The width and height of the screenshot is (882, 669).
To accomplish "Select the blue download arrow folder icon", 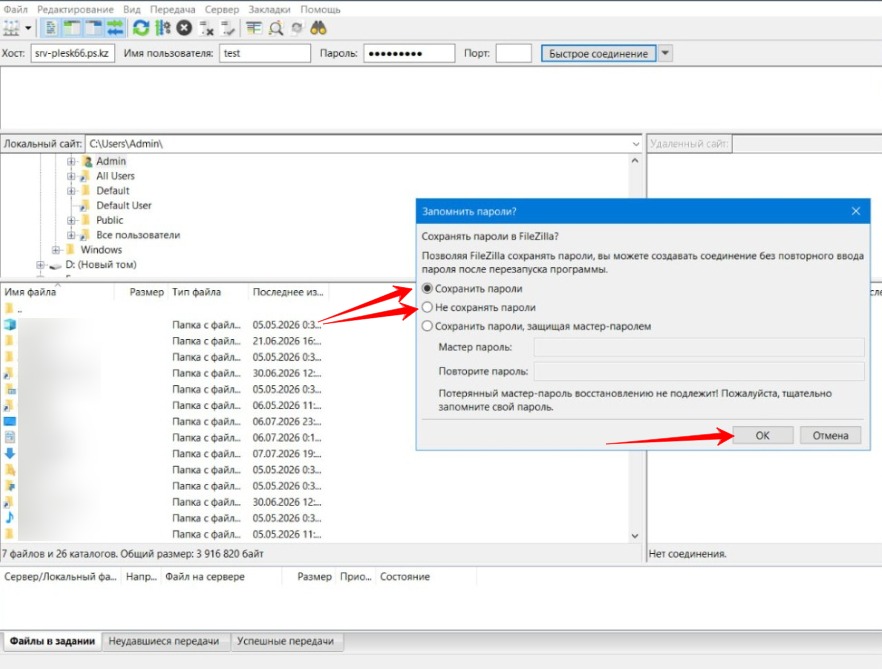I will (10, 454).
